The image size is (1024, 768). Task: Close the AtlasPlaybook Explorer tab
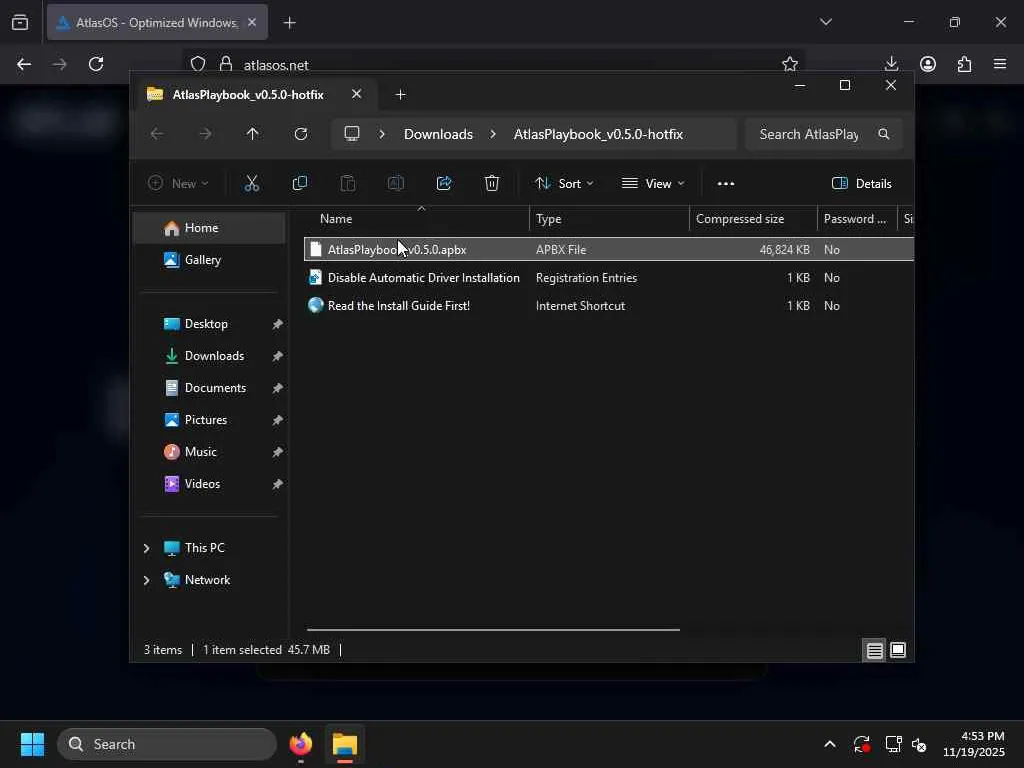click(357, 94)
